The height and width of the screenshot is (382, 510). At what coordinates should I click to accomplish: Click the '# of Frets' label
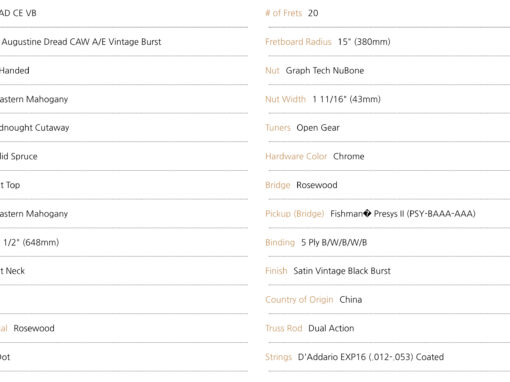(x=283, y=13)
